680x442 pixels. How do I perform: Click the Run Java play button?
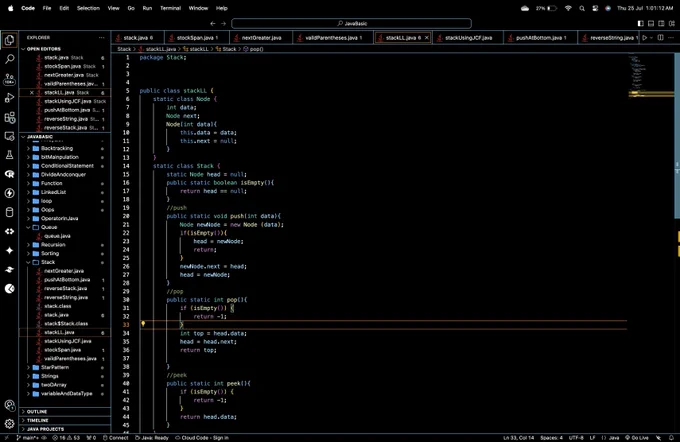644,38
